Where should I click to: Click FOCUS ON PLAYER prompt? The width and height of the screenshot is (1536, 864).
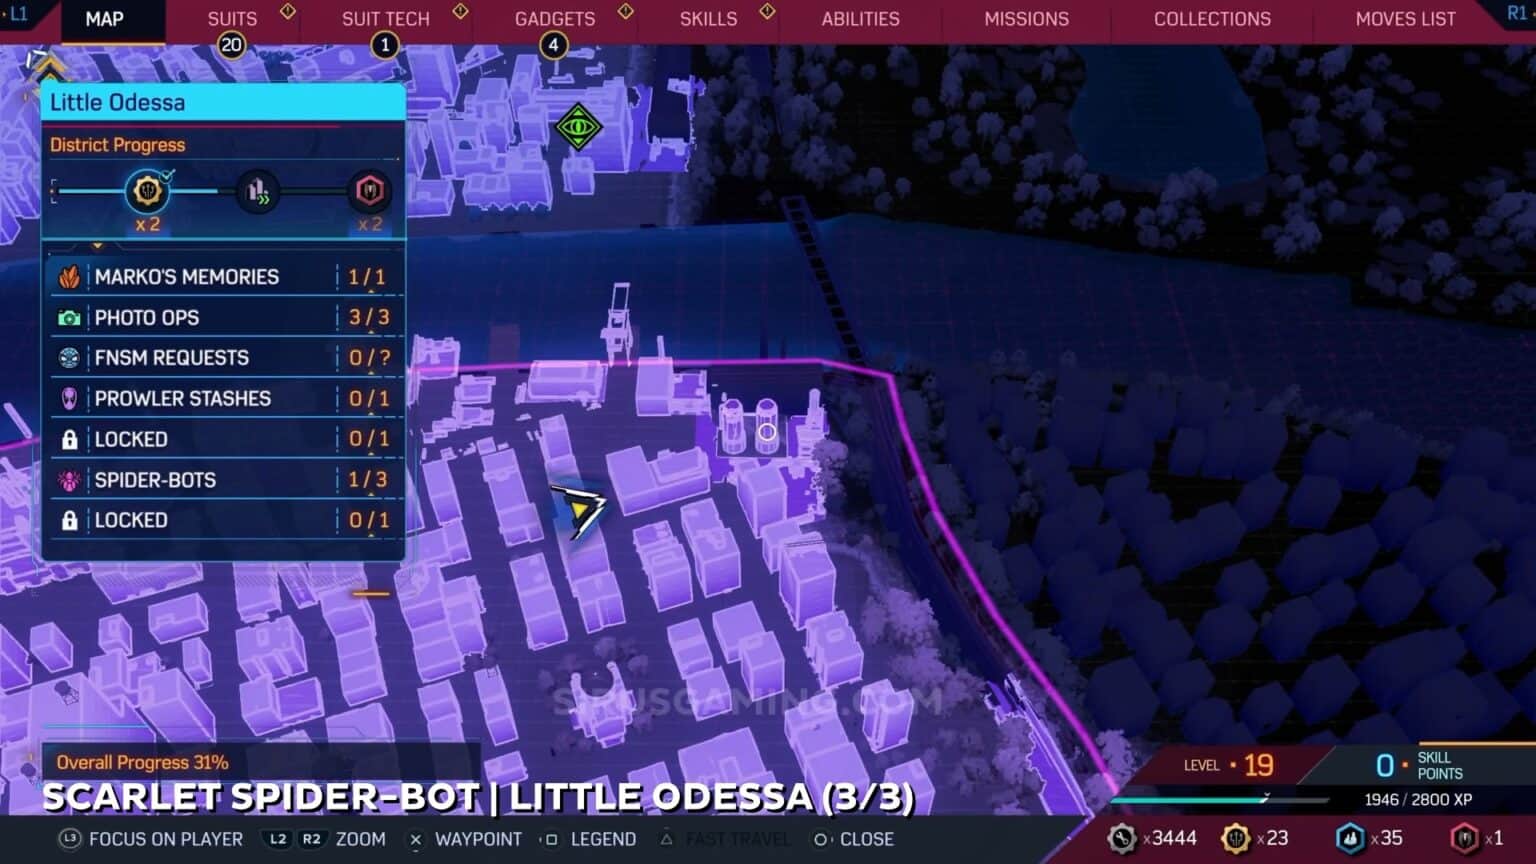[x=153, y=839]
